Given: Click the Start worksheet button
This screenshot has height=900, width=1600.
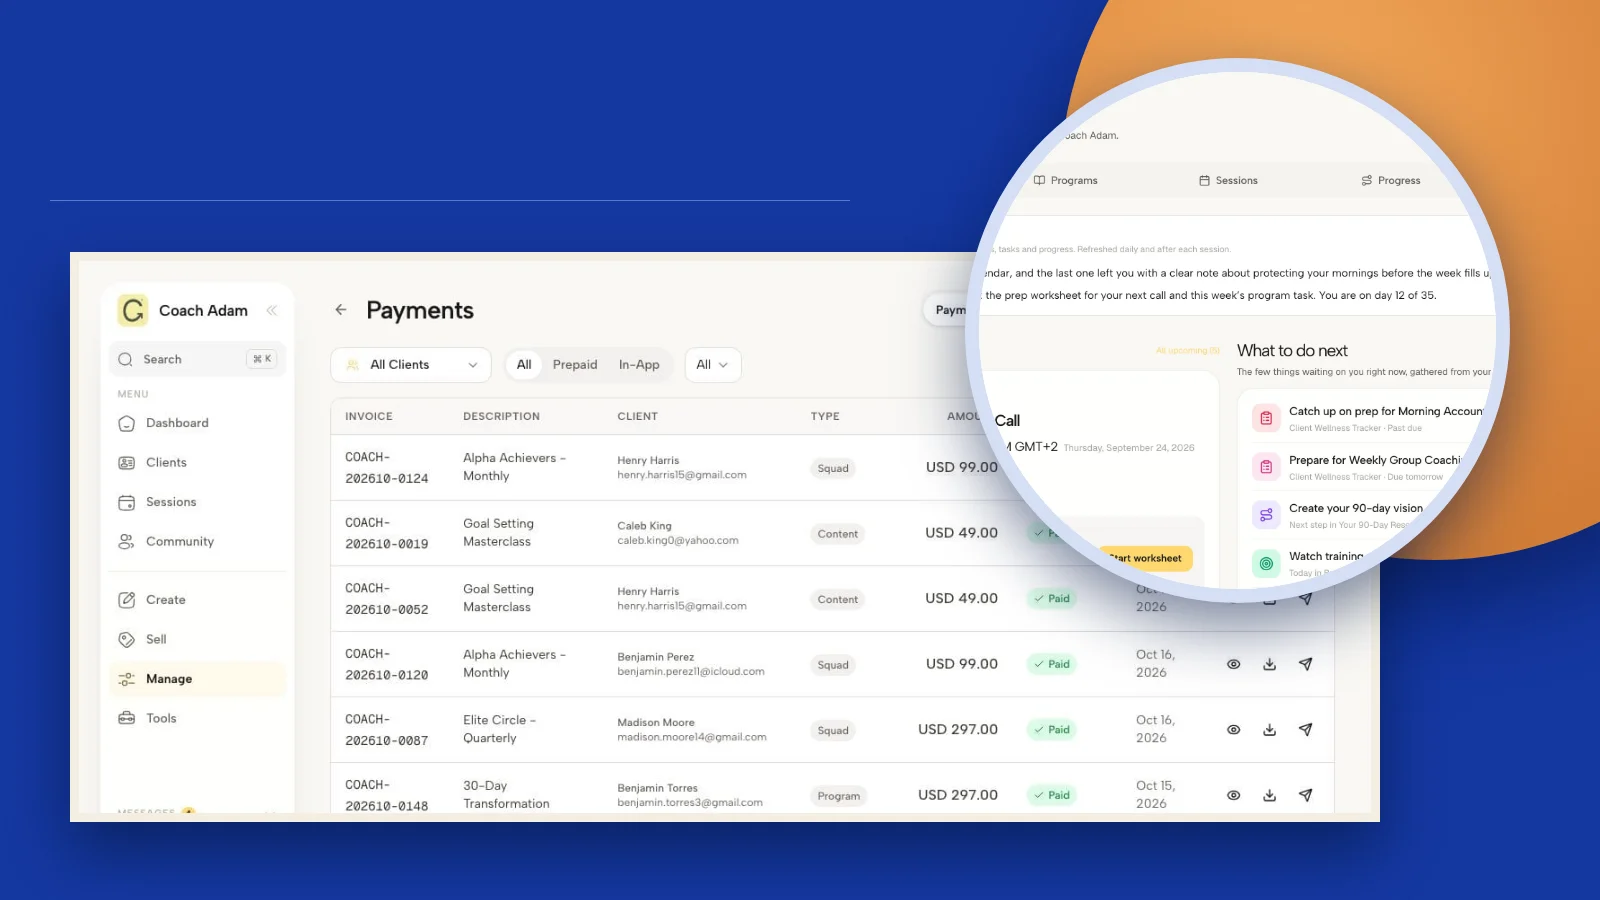Looking at the screenshot, I should [1147, 558].
